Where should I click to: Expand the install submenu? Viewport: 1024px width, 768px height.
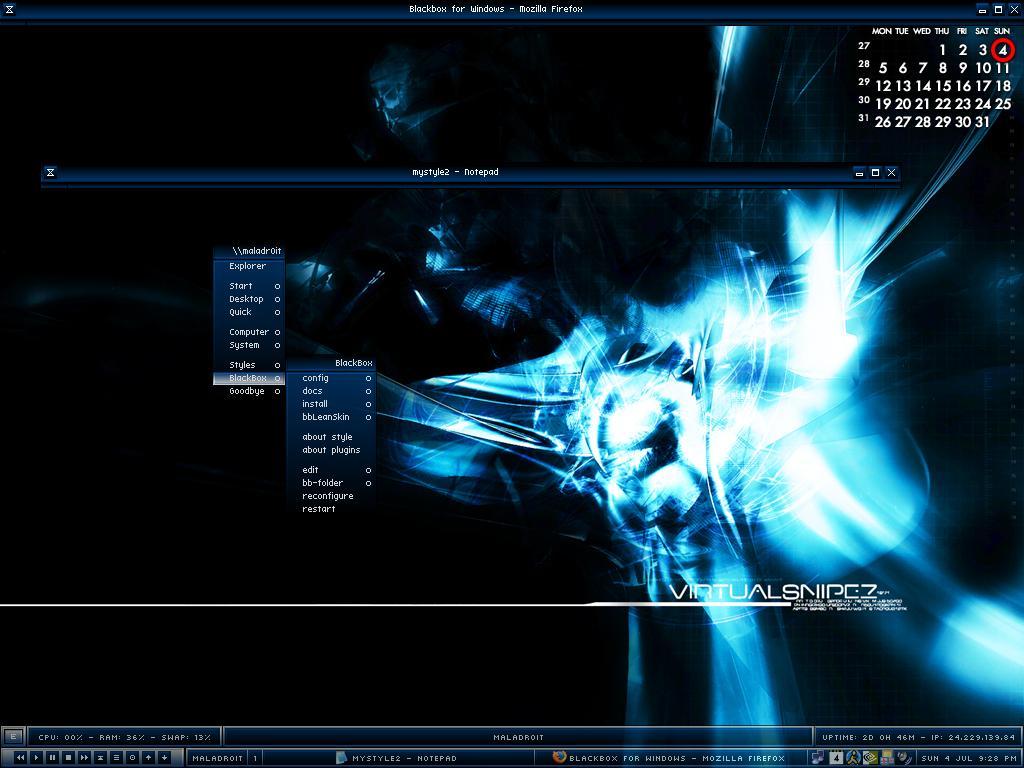click(331, 404)
